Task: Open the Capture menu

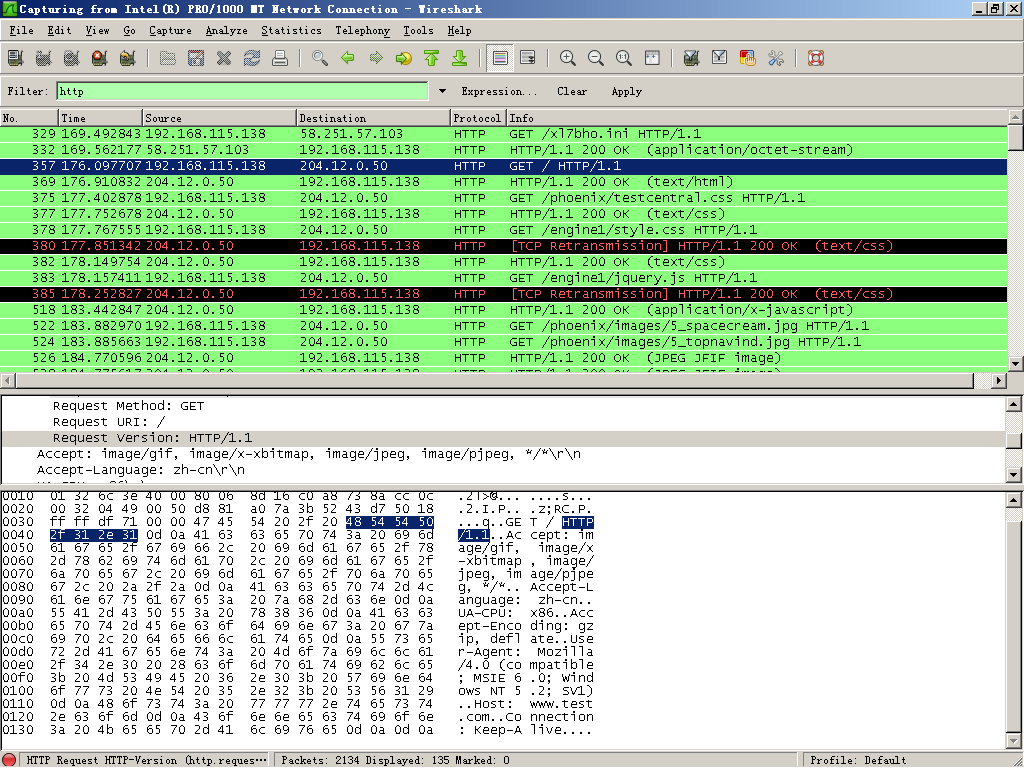Action: (x=170, y=31)
